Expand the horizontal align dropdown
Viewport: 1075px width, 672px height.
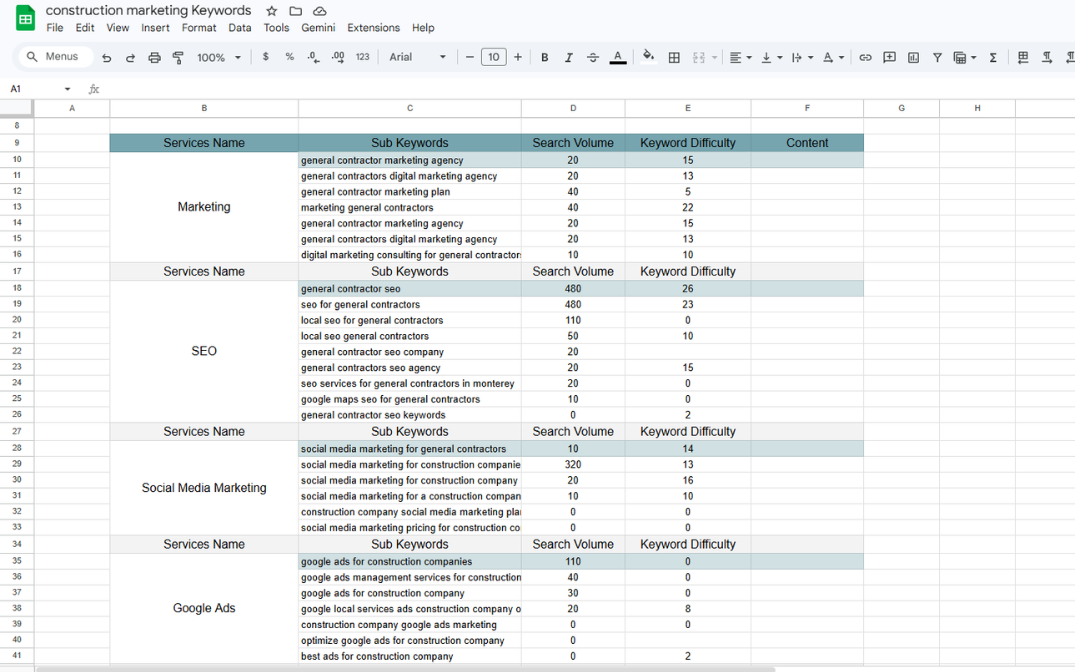tap(740, 58)
